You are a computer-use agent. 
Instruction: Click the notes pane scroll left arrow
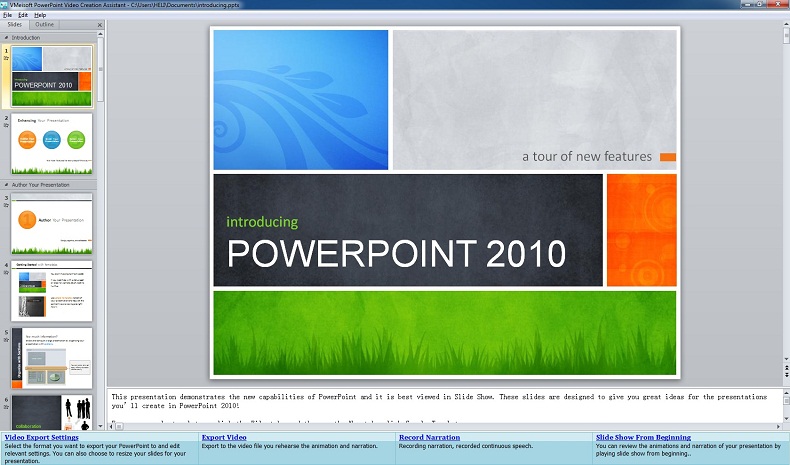[112, 427]
